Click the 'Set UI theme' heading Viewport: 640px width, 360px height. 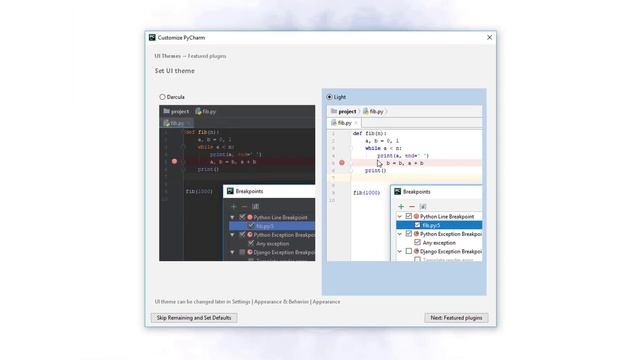[175, 71]
